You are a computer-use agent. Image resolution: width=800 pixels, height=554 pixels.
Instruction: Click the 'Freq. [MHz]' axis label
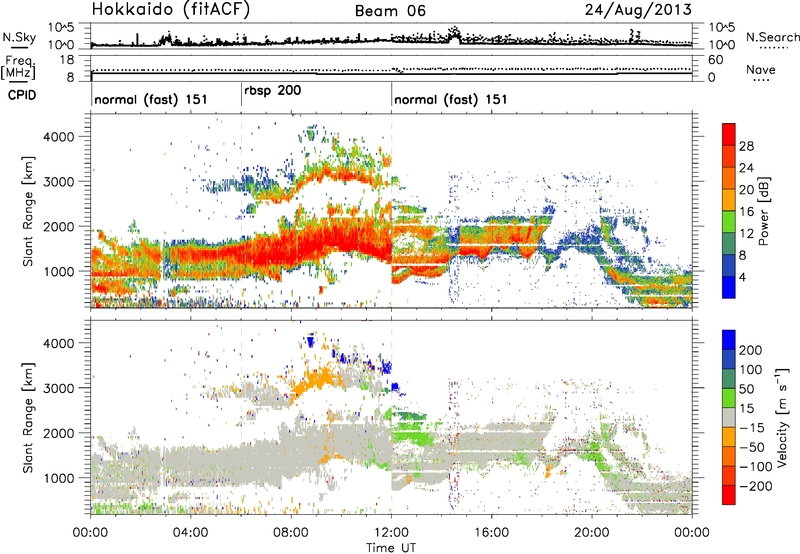[x=19, y=67]
